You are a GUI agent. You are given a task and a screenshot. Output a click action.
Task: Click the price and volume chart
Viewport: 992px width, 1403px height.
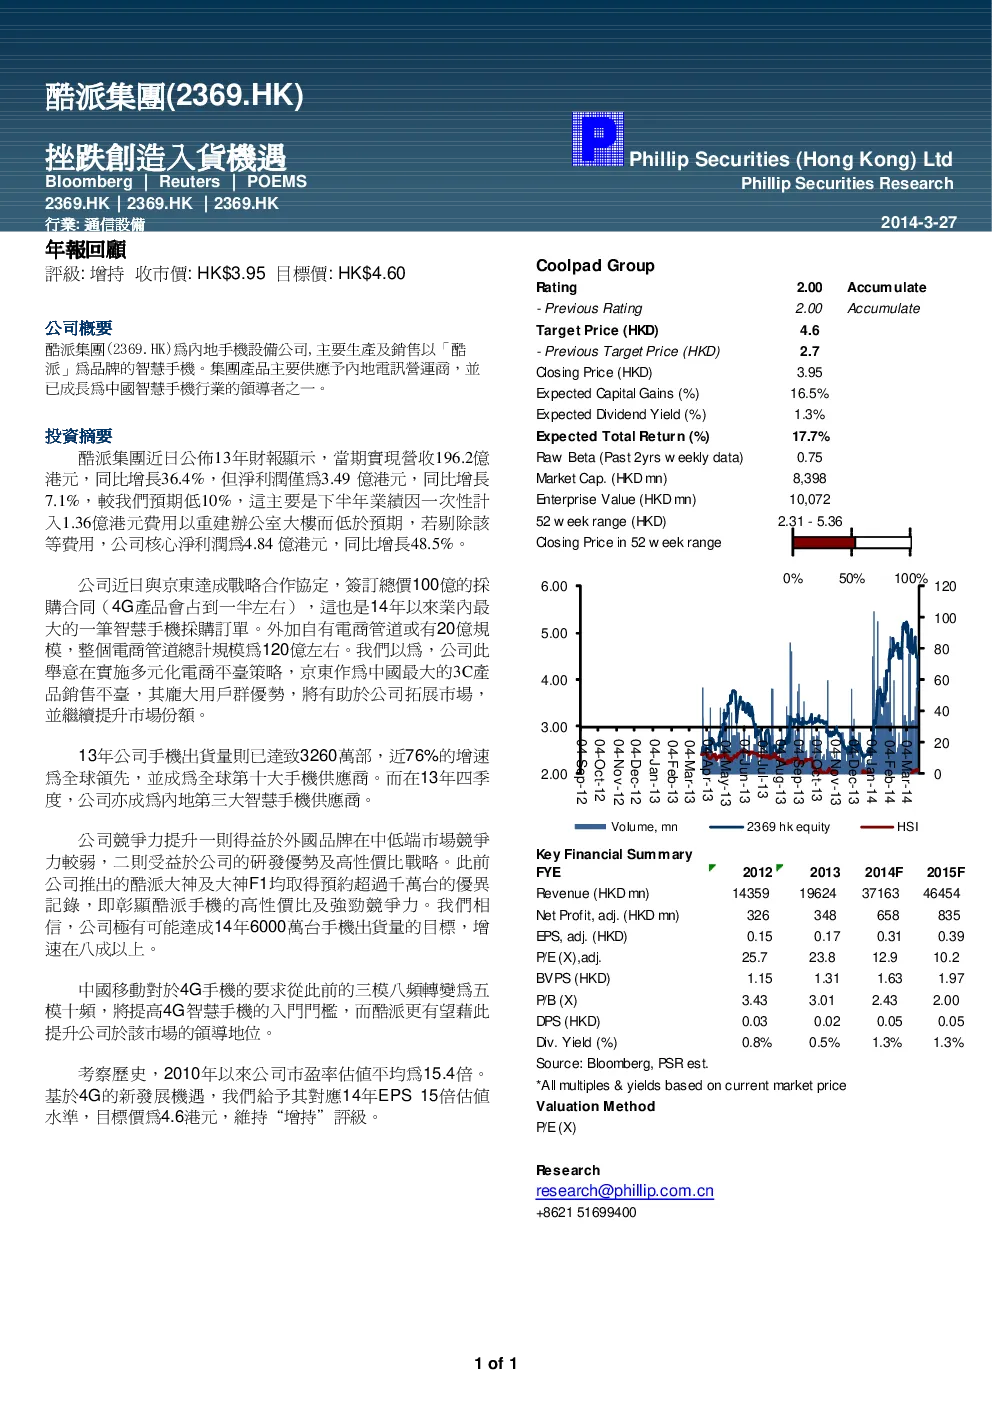pos(746,694)
